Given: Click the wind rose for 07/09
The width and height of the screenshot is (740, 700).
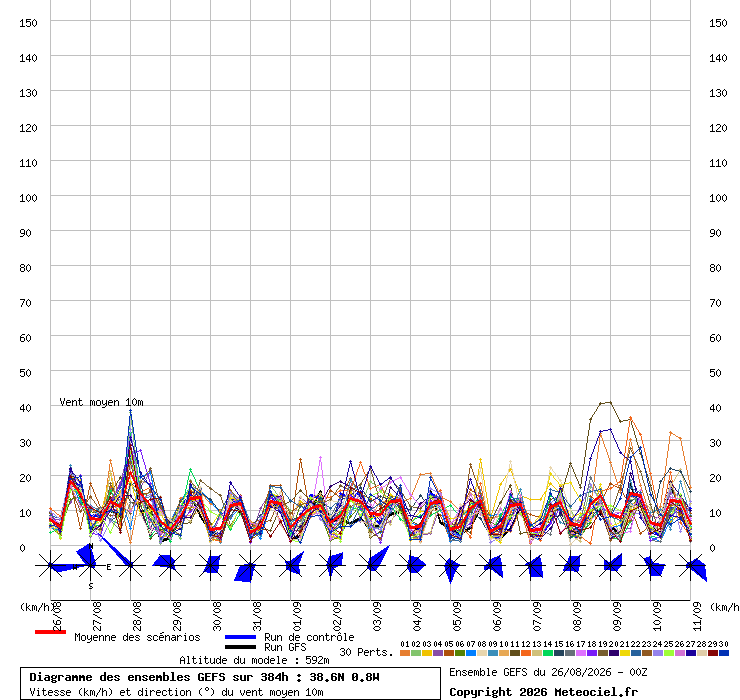Looking at the screenshot, I should click(530, 565).
